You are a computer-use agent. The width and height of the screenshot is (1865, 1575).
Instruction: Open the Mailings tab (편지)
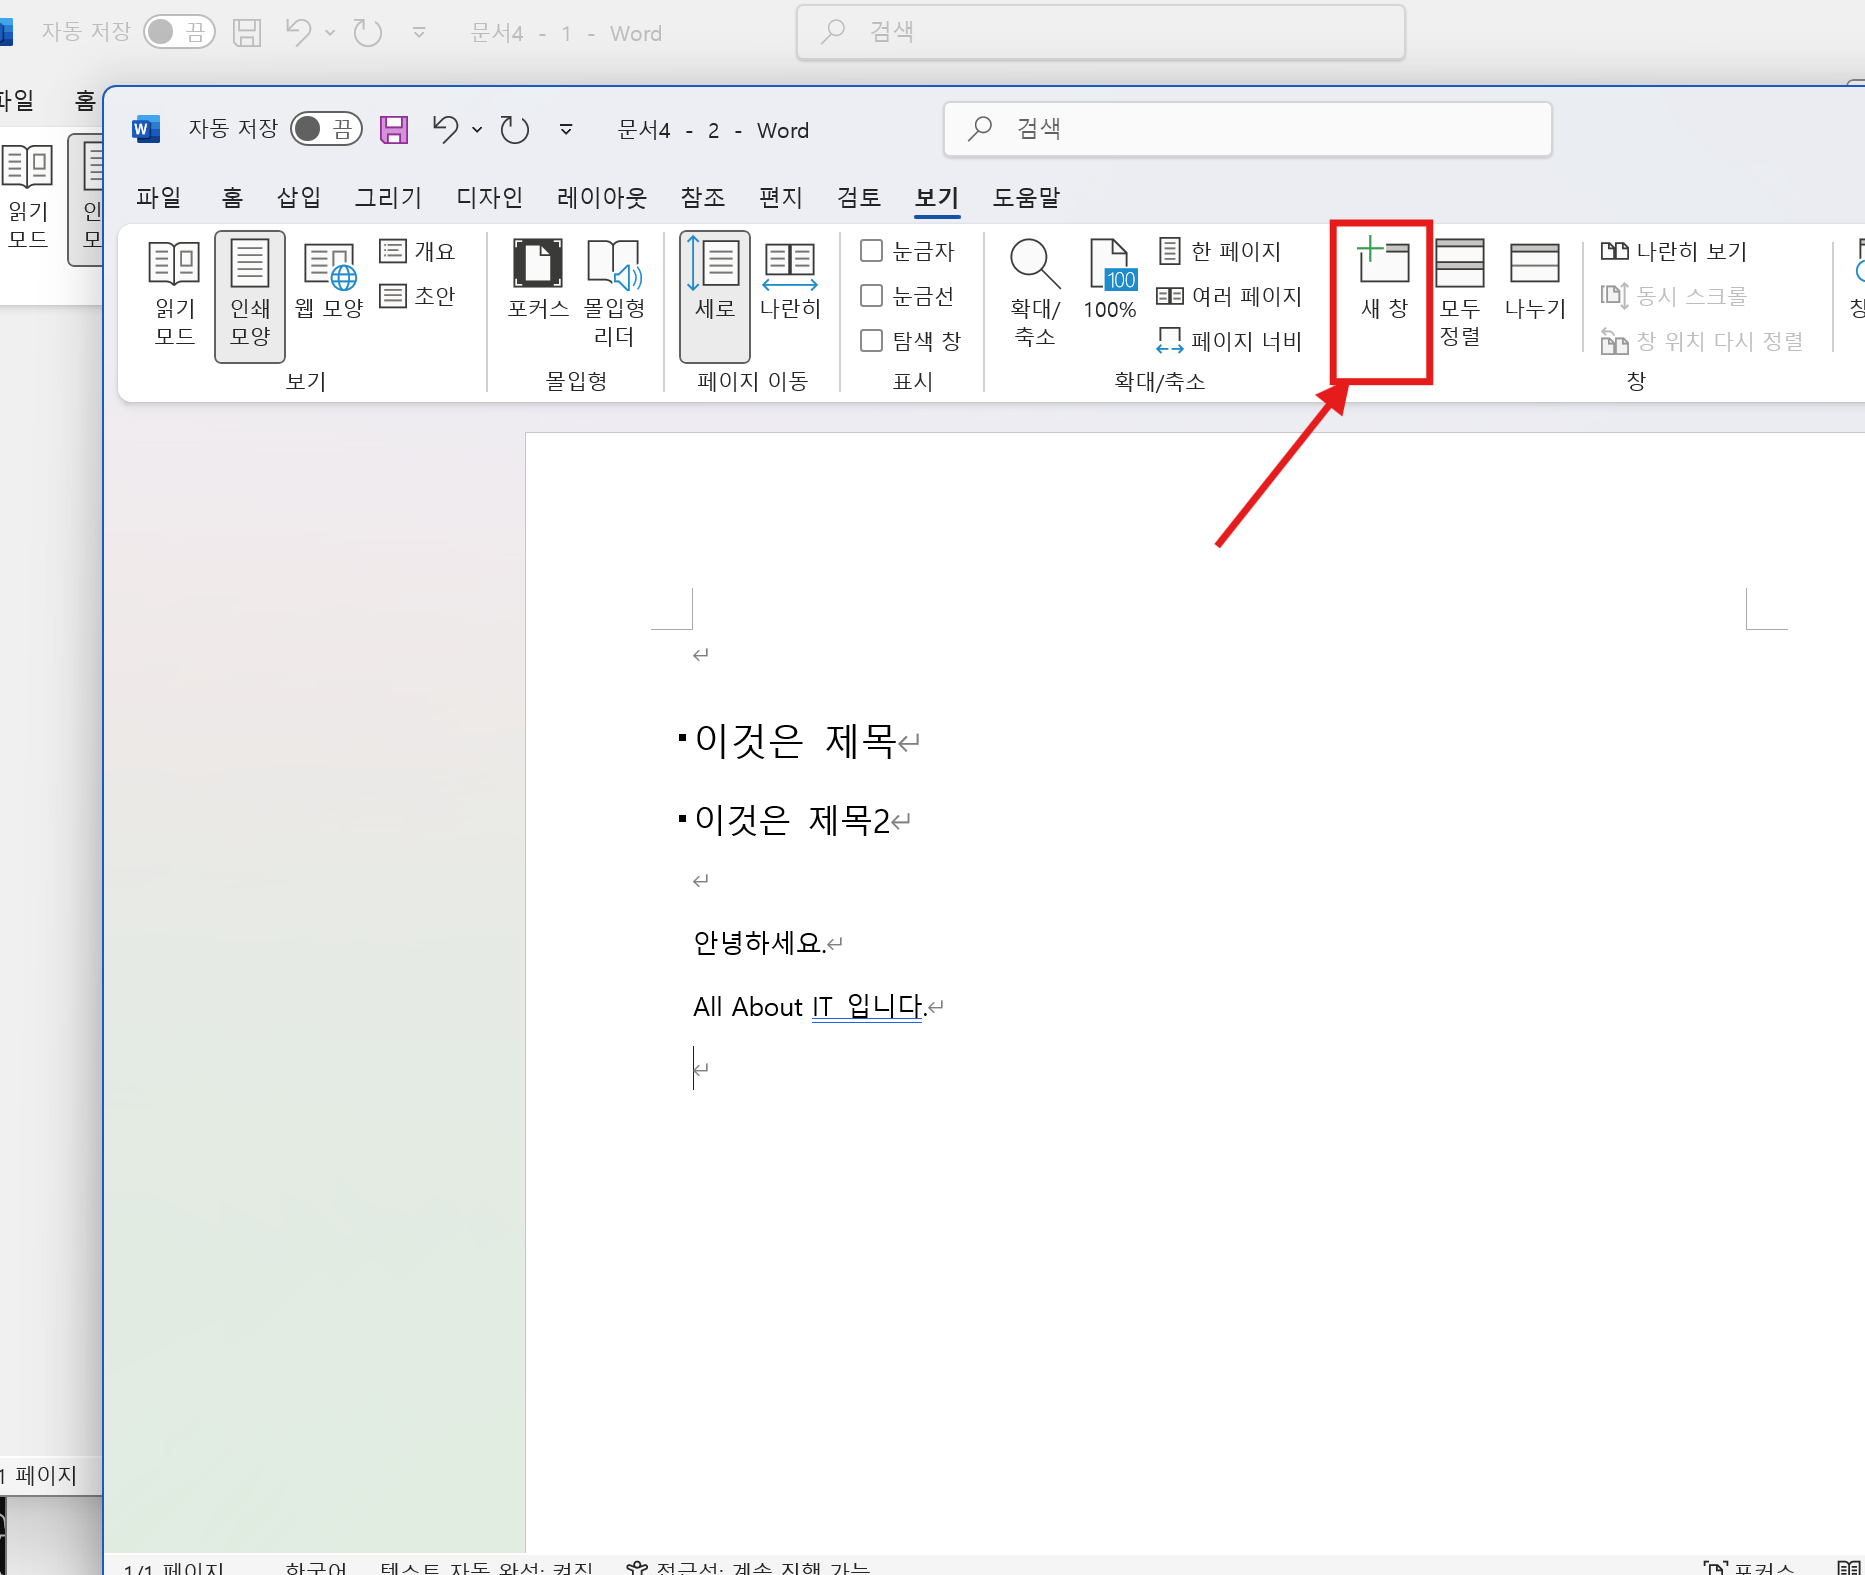coord(781,198)
